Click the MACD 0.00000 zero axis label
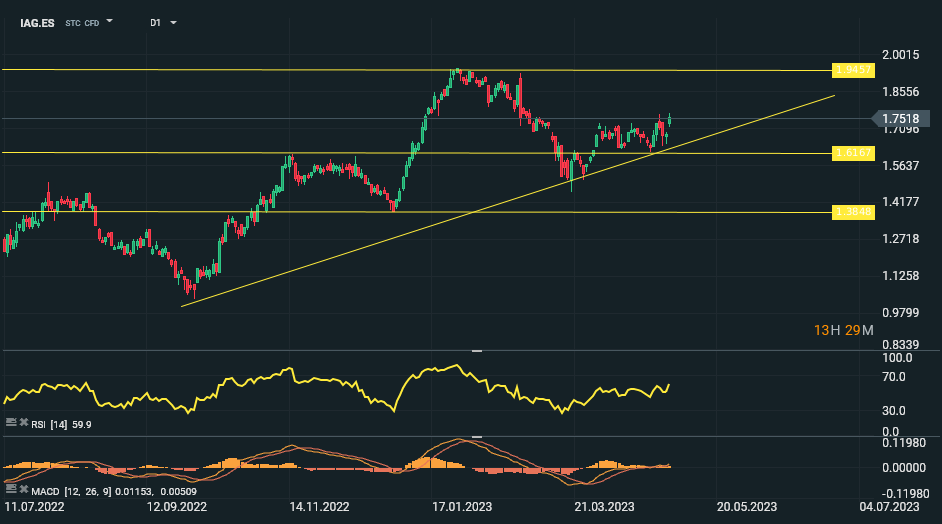Image resolution: width=942 pixels, height=524 pixels. (904, 468)
